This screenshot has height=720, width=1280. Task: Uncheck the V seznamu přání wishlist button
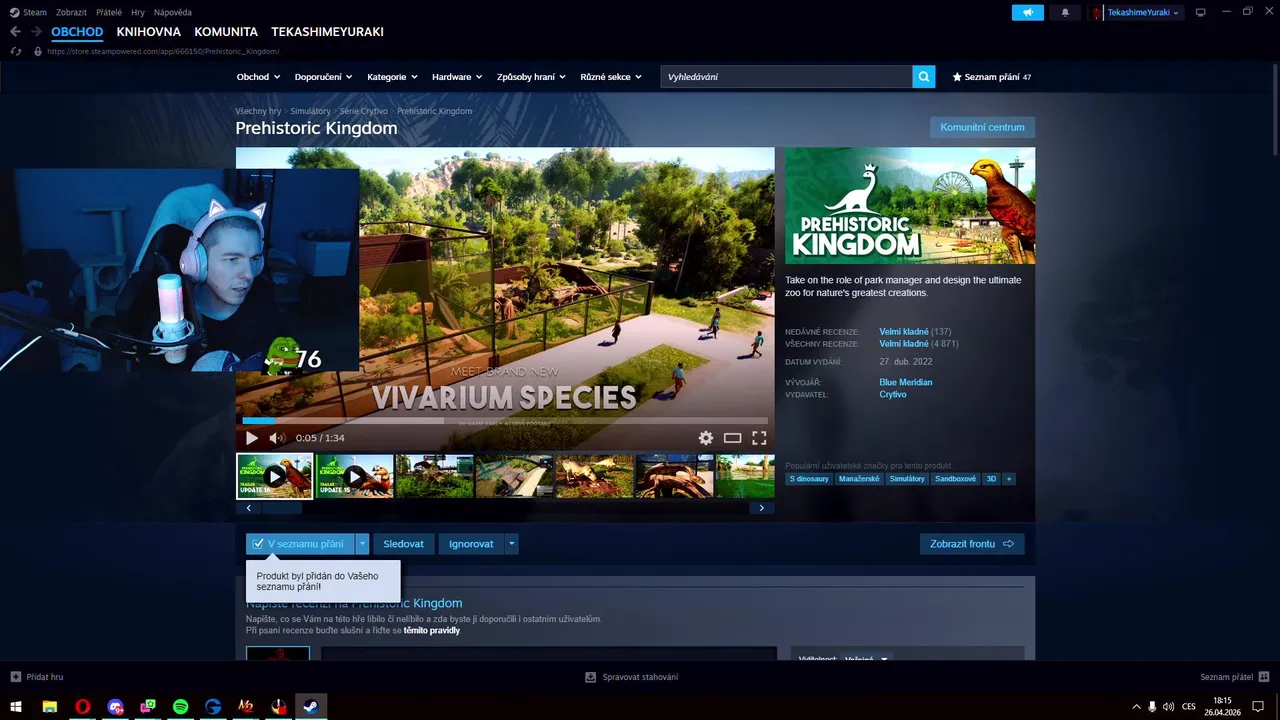click(x=299, y=544)
